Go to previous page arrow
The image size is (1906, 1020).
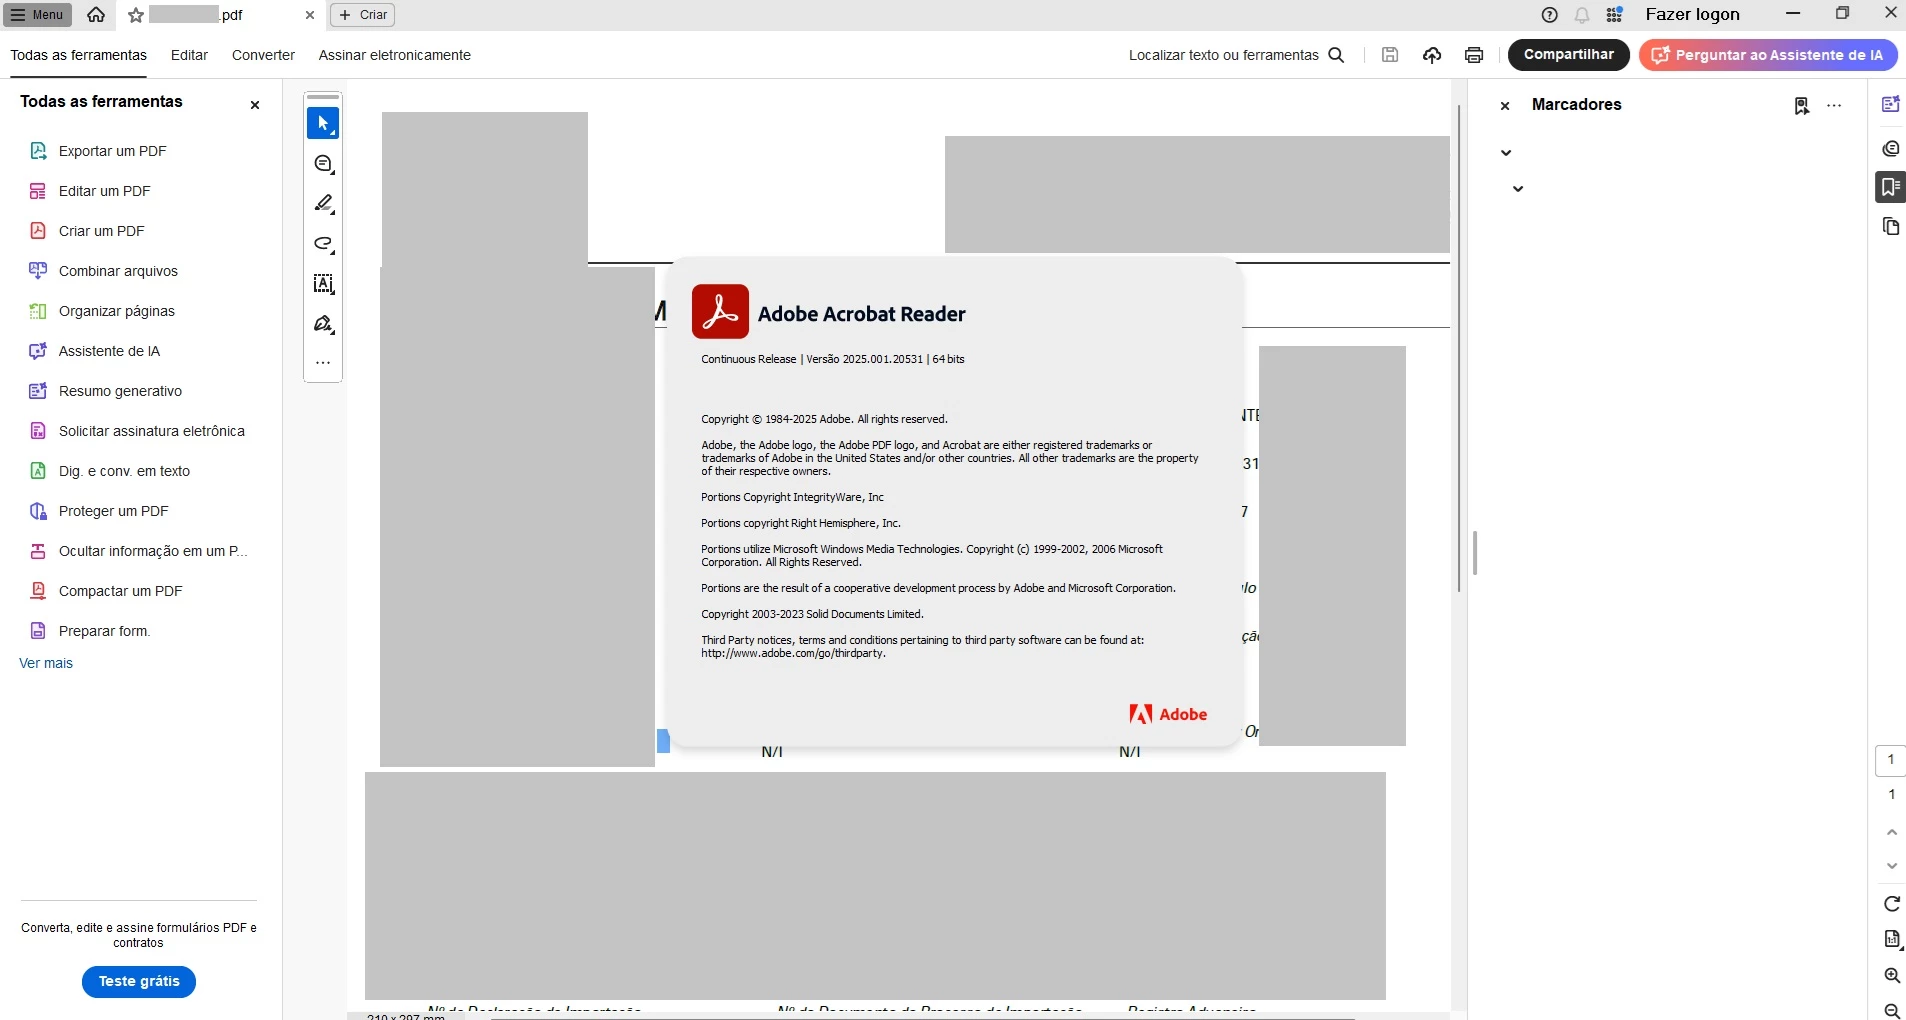click(1891, 832)
